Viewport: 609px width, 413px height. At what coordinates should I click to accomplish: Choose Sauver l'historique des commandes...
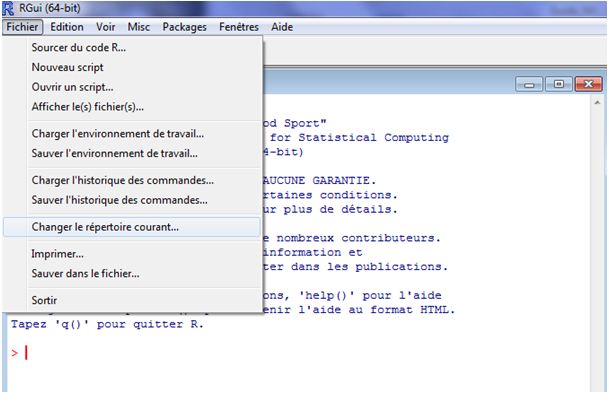(x=132, y=200)
